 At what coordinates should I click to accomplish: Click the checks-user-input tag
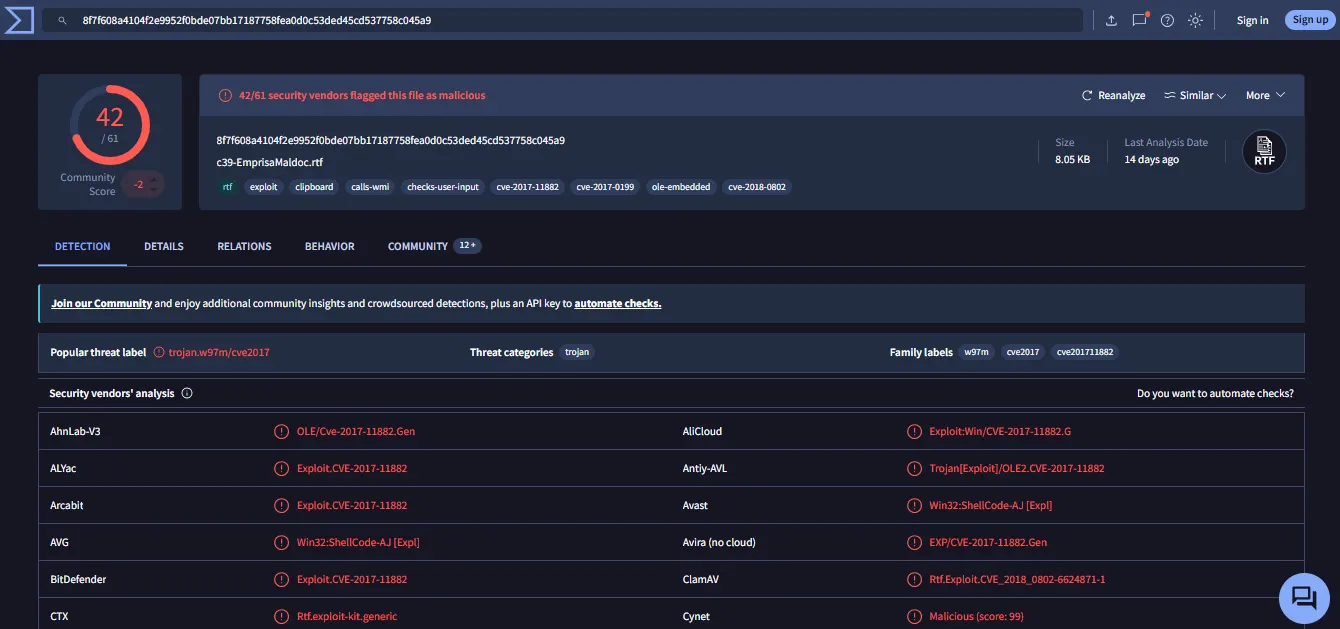pos(443,187)
